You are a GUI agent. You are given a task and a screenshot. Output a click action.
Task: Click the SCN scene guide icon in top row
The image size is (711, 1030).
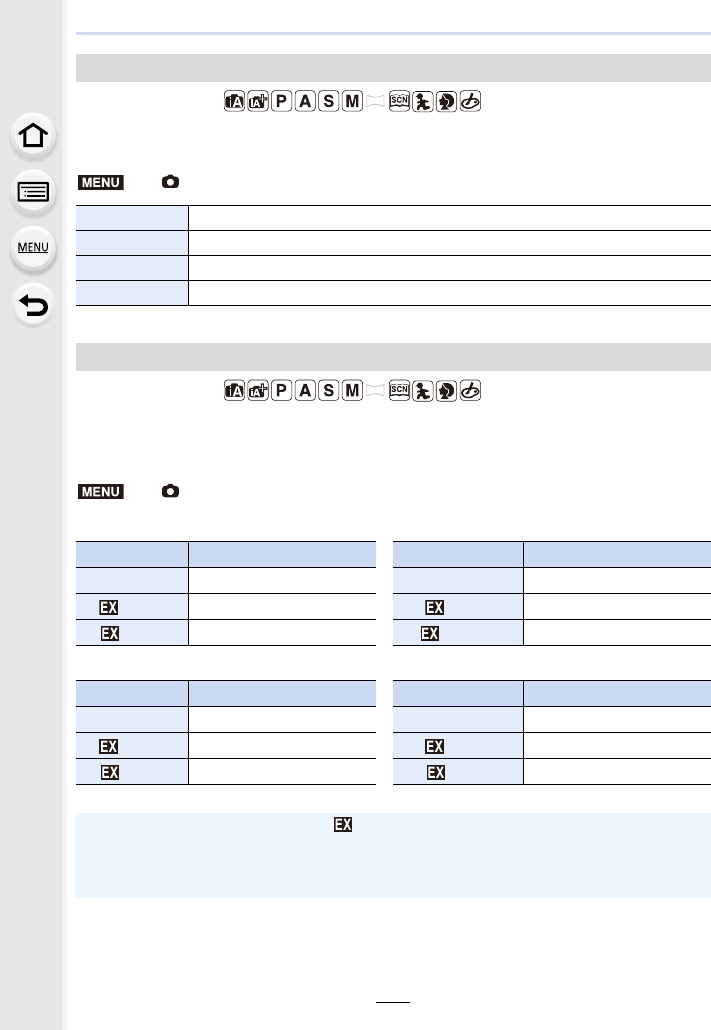[400, 102]
